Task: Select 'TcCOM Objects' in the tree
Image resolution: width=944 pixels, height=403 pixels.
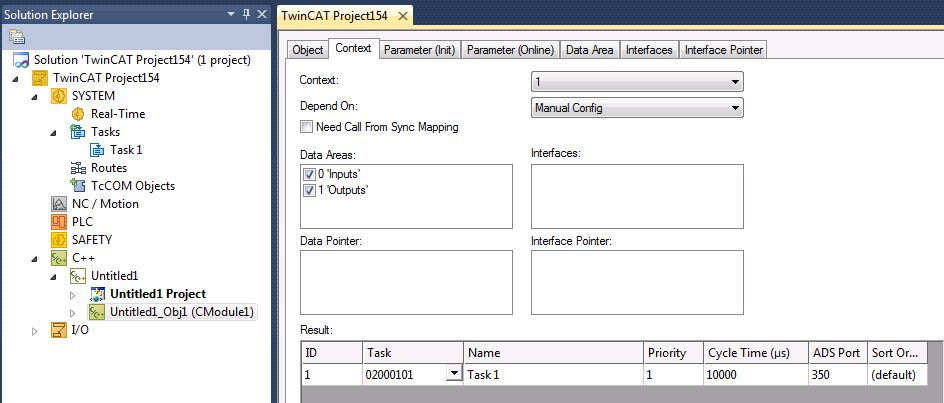Action: (133, 186)
